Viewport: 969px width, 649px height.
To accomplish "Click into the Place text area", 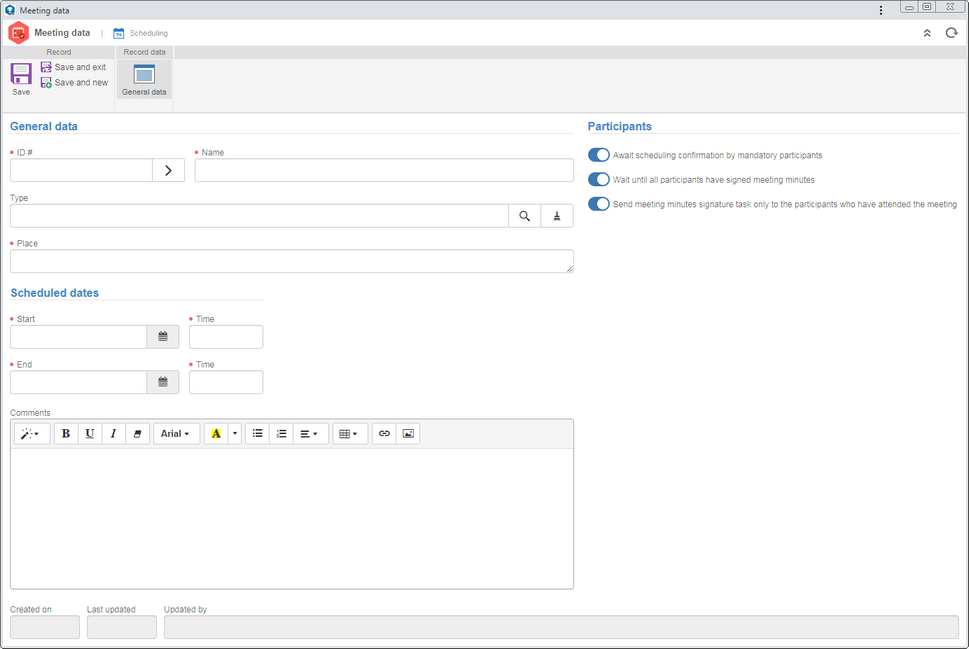I will pos(292,261).
